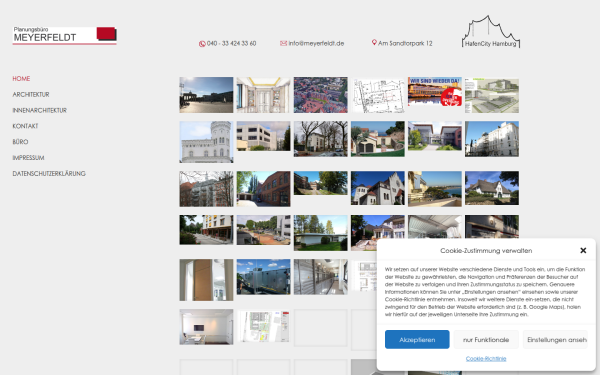
Task: Click the envelope email icon
Action: (284, 43)
